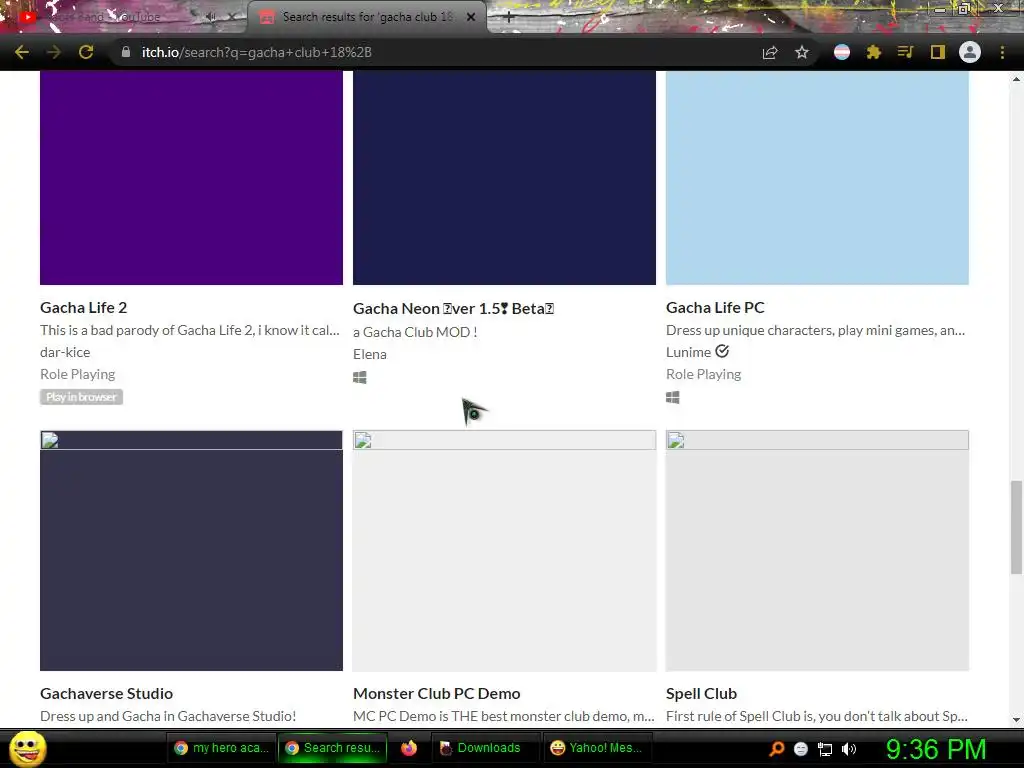Viewport: 1024px width, 768px height.
Task: Open the Lunime developer page
Action: [688, 352]
